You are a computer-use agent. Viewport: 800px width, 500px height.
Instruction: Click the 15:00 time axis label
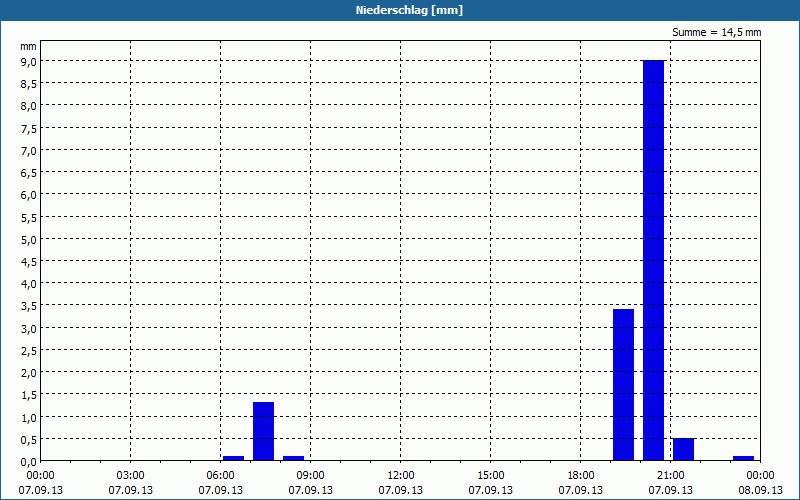click(491, 476)
